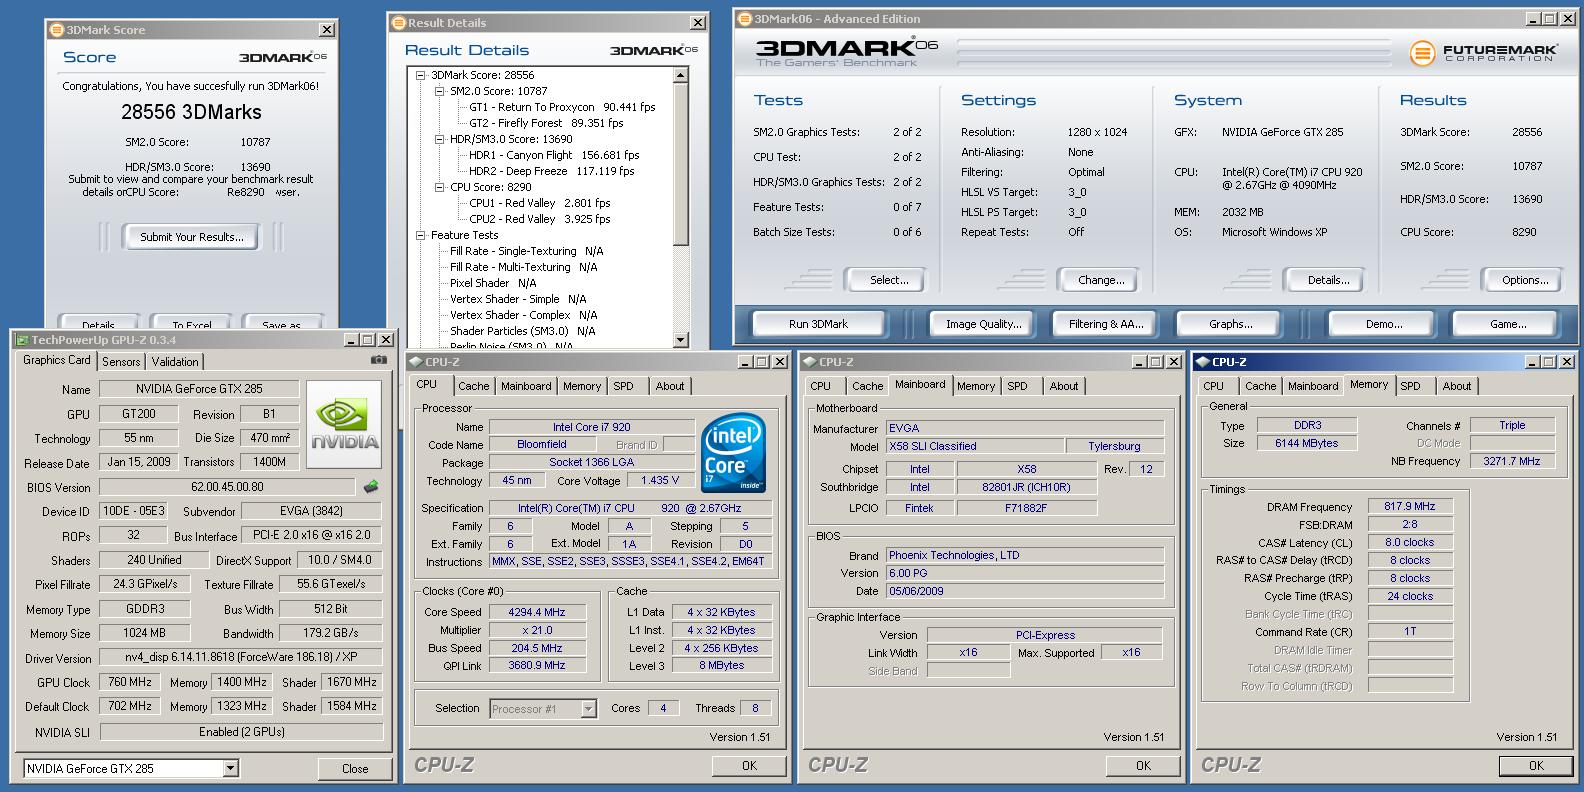The height and width of the screenshot is (792, 1584).
Task: Click the BIOS Version field in GPU-Z
Action: [229, 487]
